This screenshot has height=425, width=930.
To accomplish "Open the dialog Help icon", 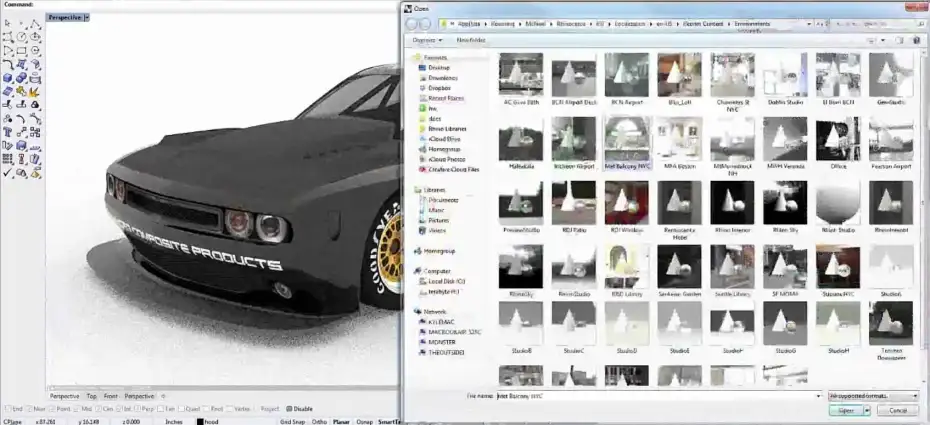I will pos(915,40).
